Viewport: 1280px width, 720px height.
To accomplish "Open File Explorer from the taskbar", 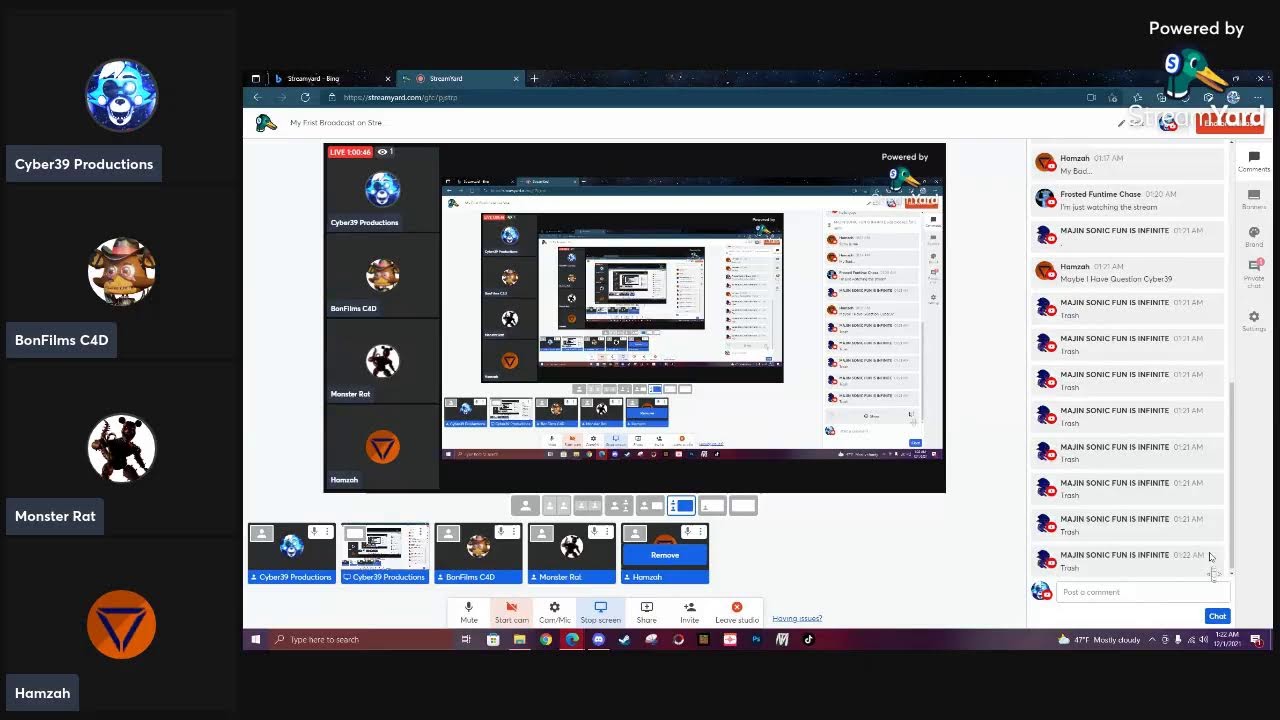I will coord(519,640).
